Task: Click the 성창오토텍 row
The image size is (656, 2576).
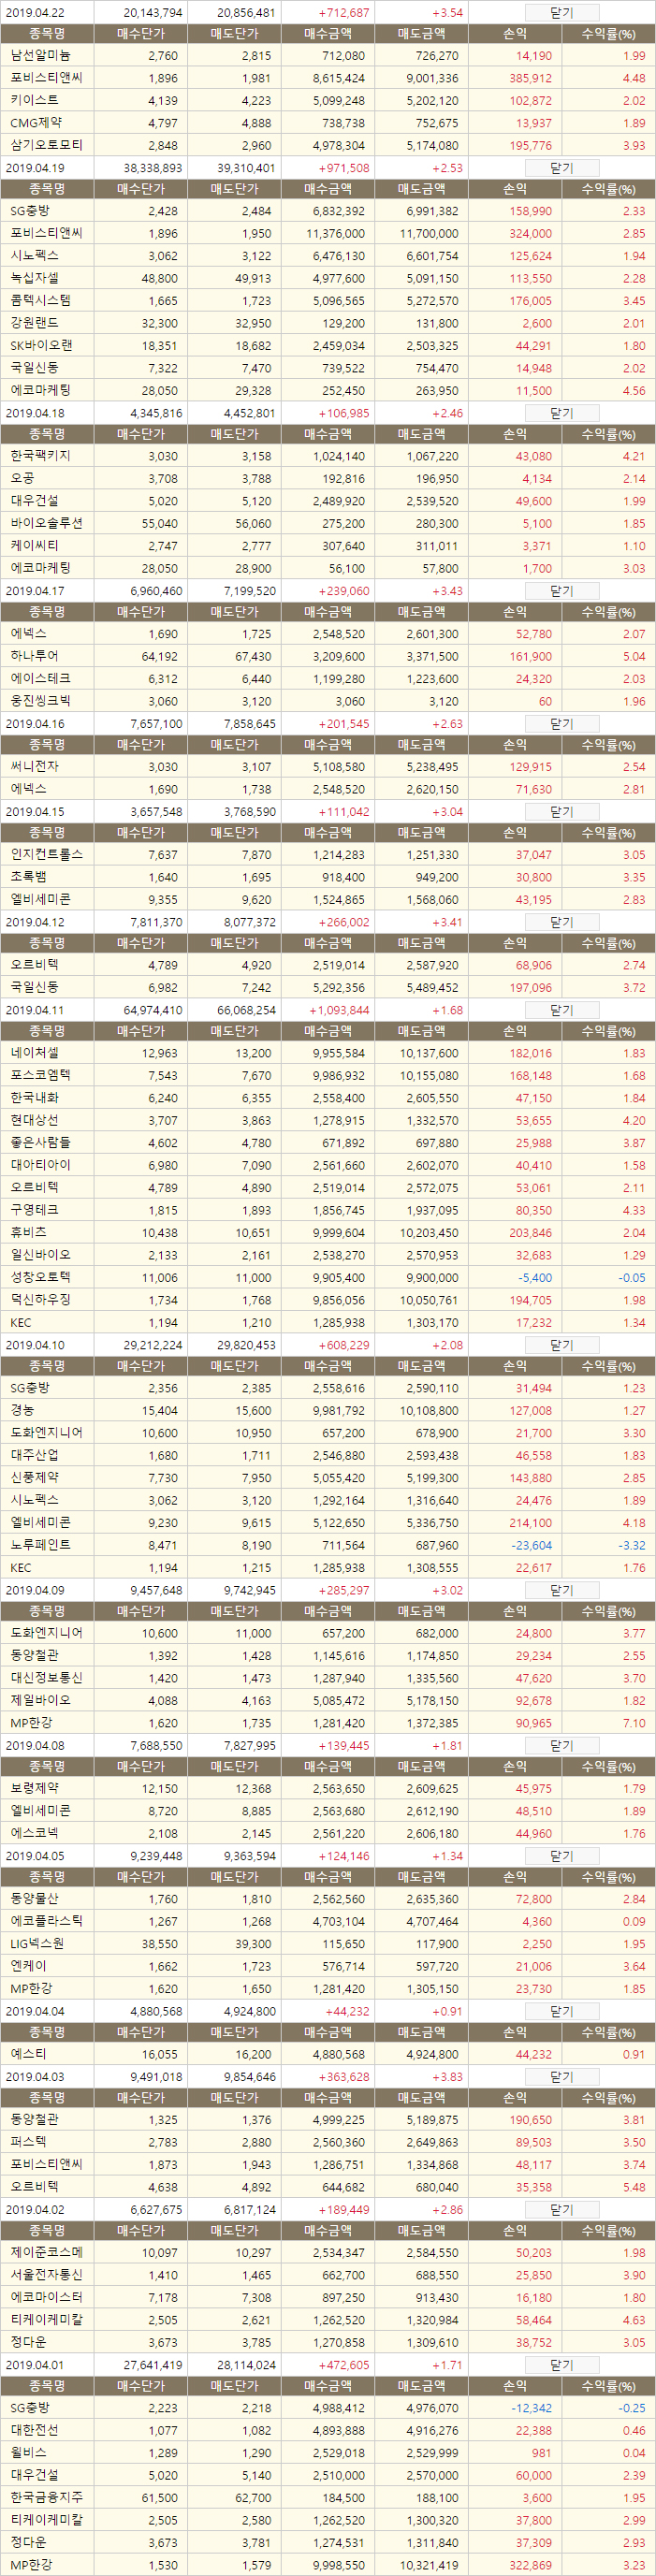Action: [x=328, y=1277]
